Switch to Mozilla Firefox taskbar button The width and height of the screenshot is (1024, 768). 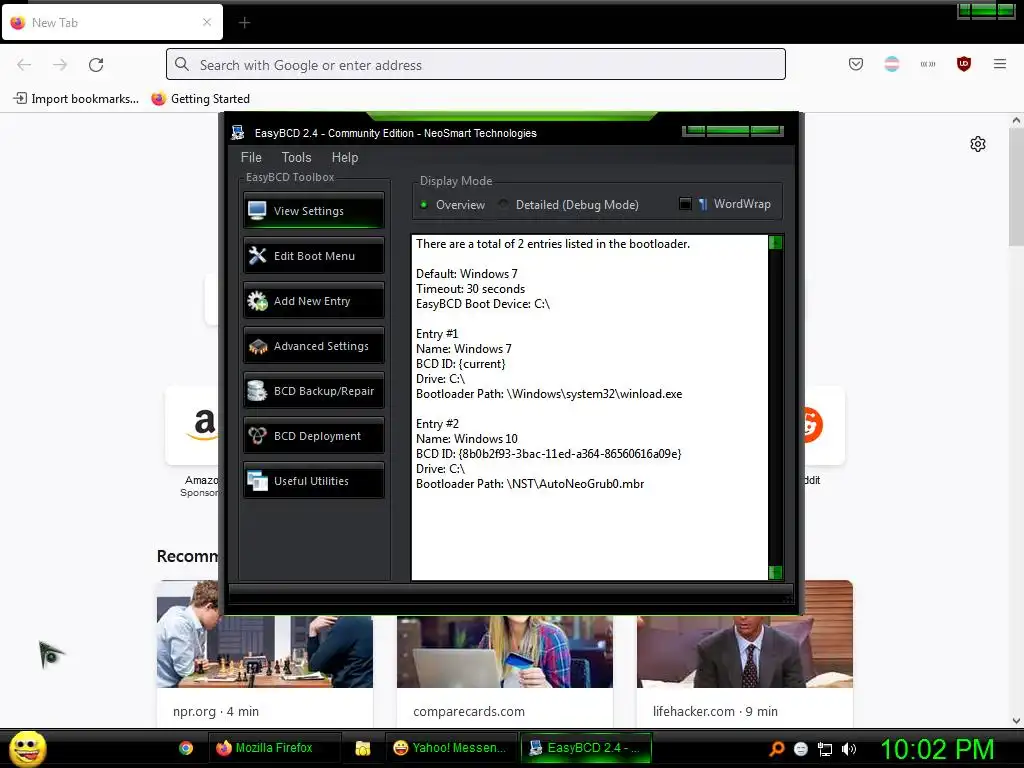point(274,748)
